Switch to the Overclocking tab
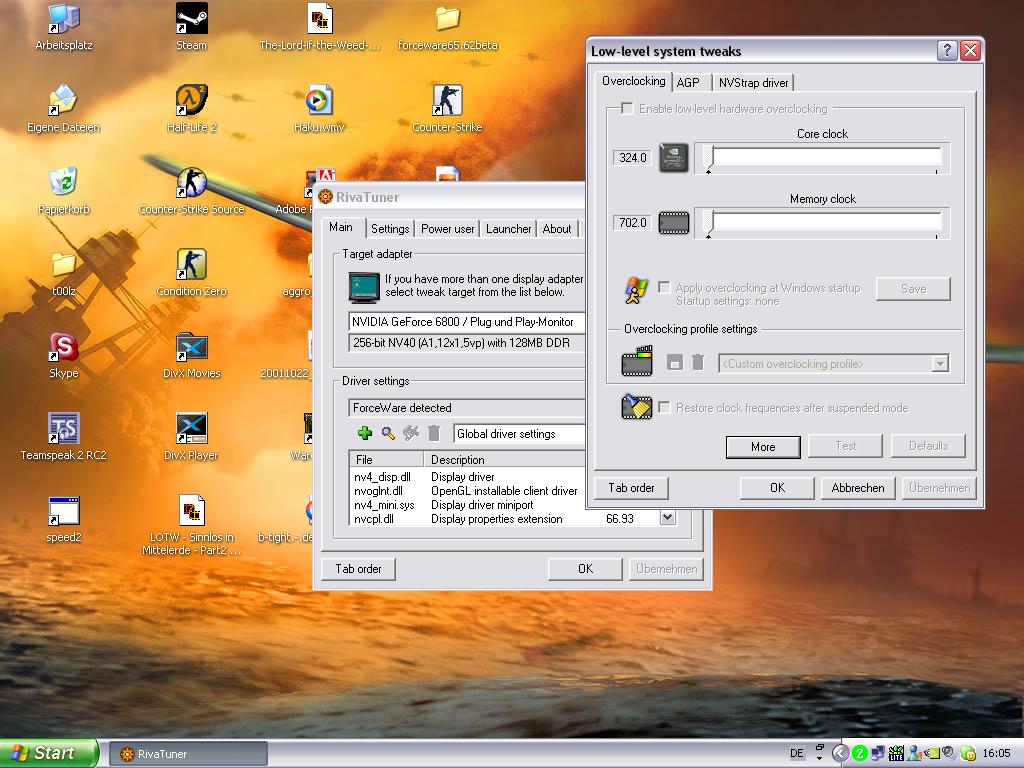Screen dimensions: 1024x768 633,81
